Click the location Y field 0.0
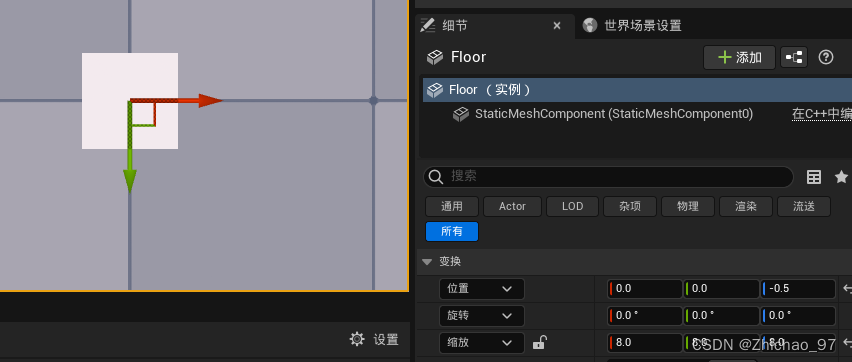This screenshot has height=362, width=852. 721,289
